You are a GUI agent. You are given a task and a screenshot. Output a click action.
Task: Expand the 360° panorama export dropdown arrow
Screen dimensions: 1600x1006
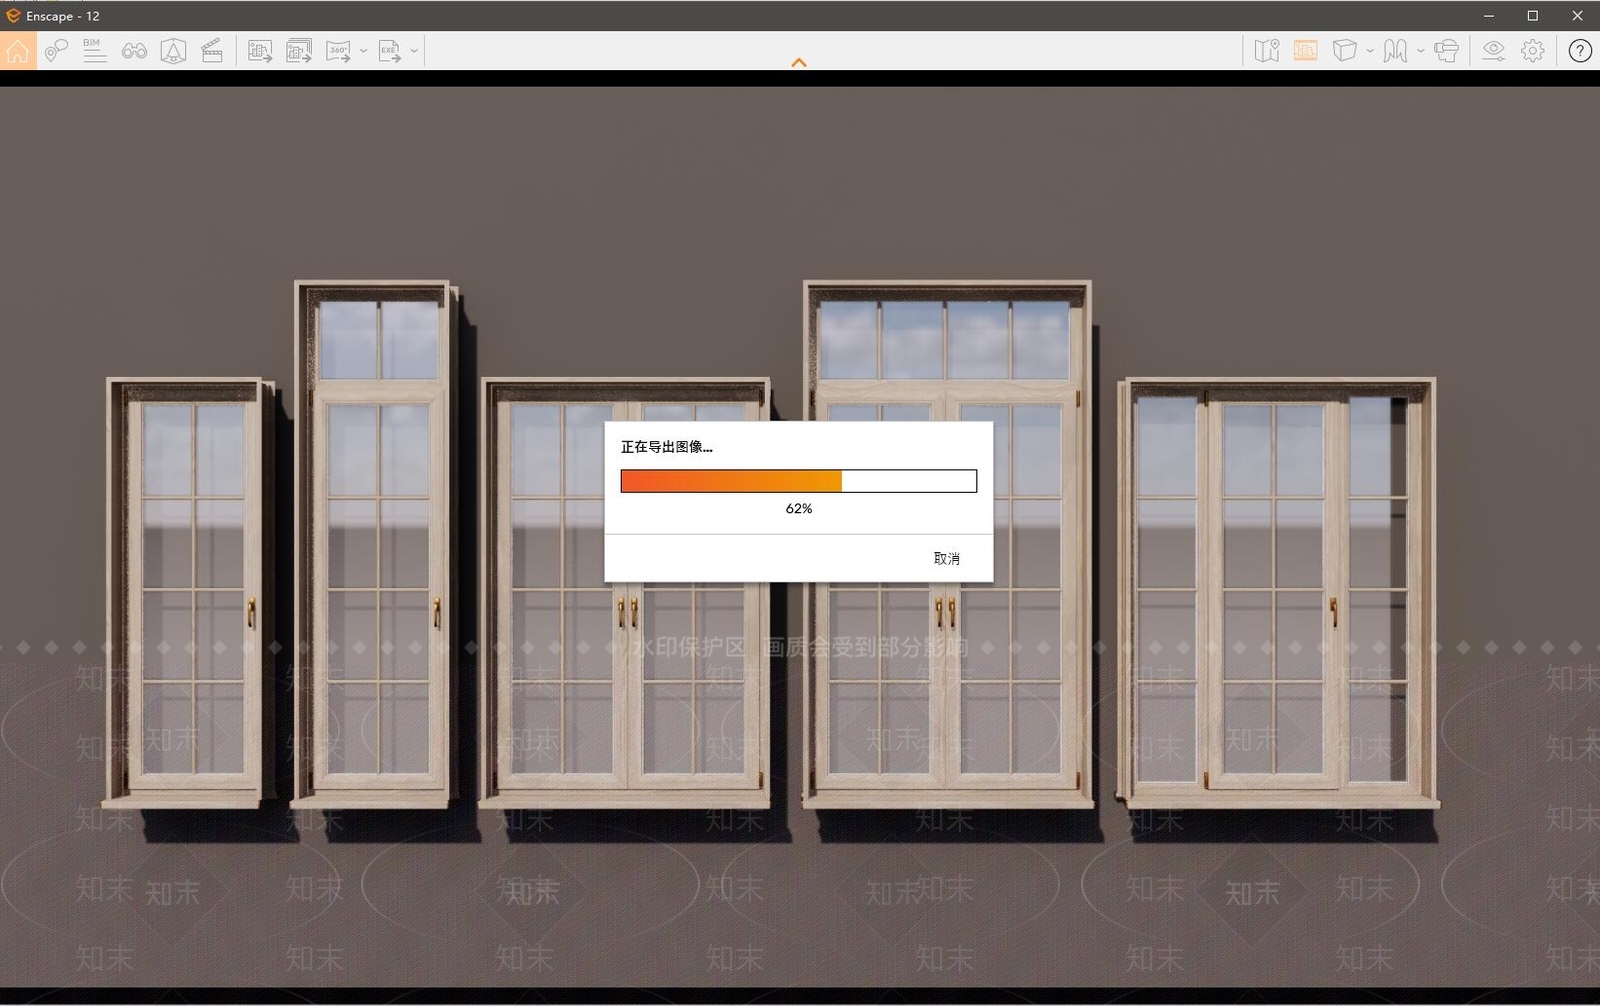point(363,50)
